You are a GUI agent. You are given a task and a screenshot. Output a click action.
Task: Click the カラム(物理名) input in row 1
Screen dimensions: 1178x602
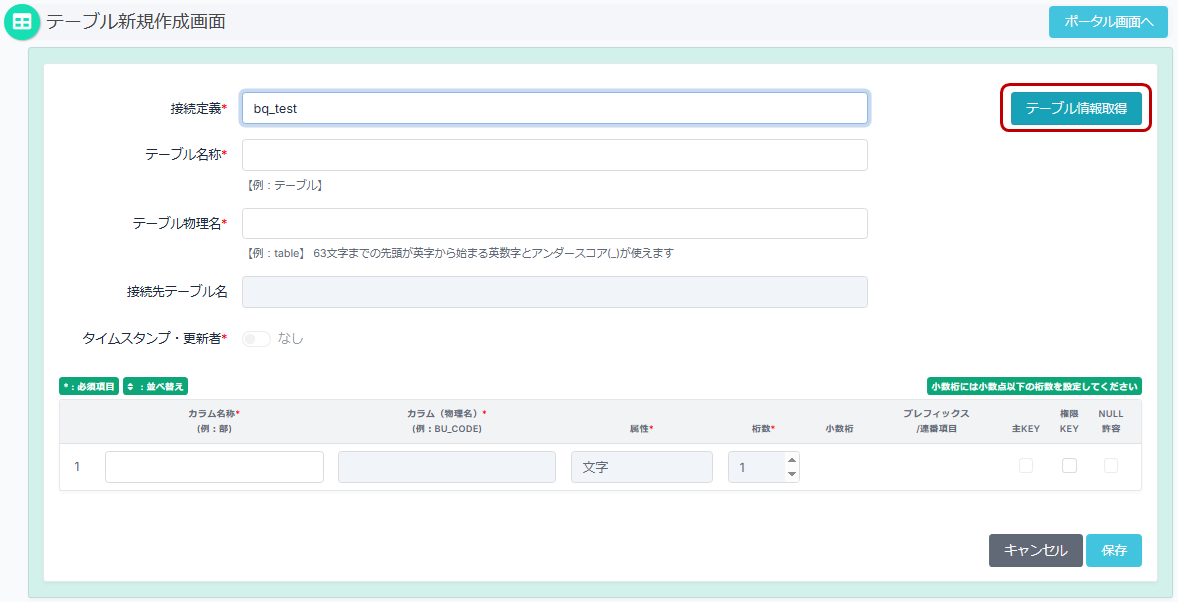446,467
